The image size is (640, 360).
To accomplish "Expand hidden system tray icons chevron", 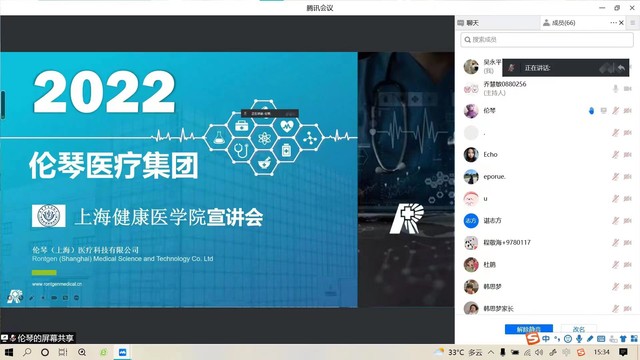I will (491, 352).
